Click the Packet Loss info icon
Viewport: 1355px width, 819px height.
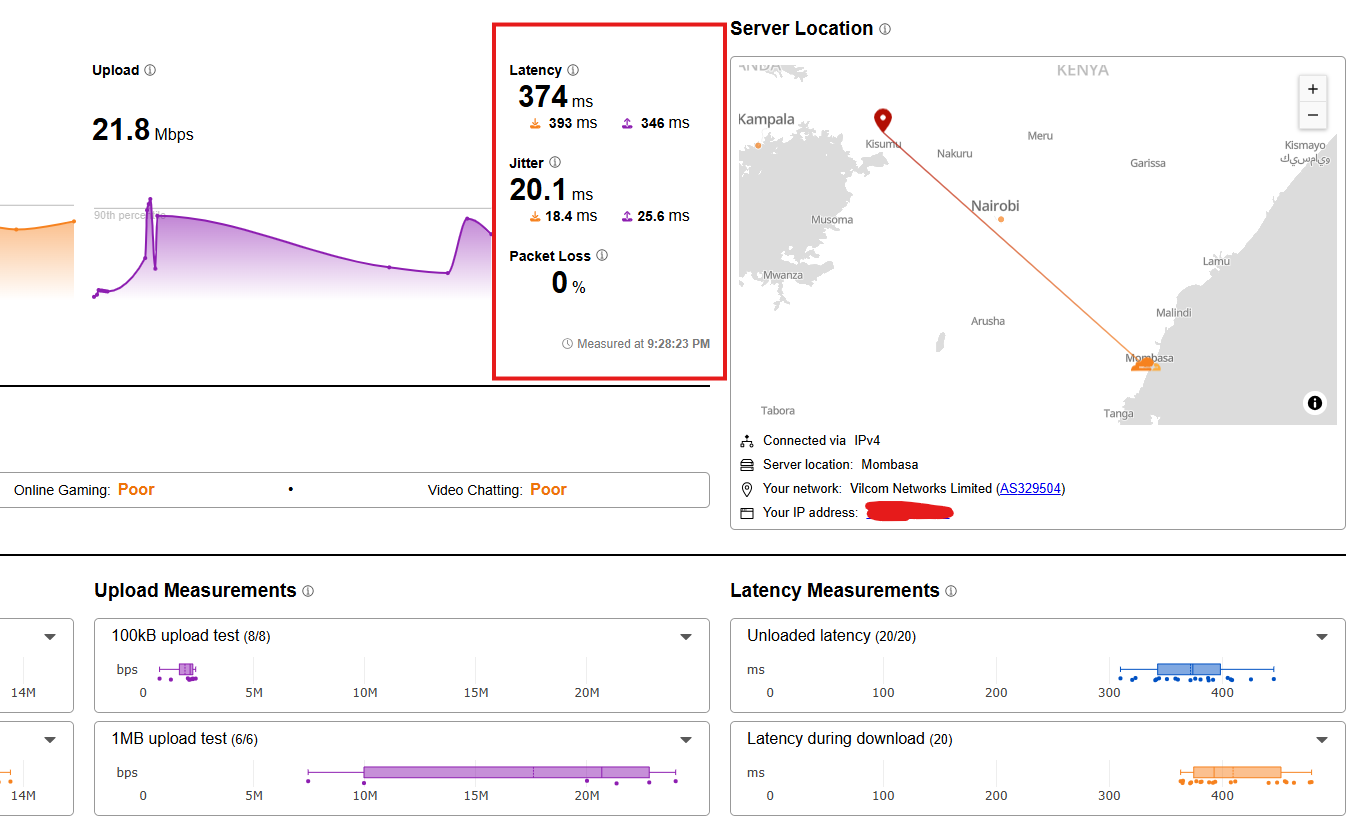[x=602, y=255]
